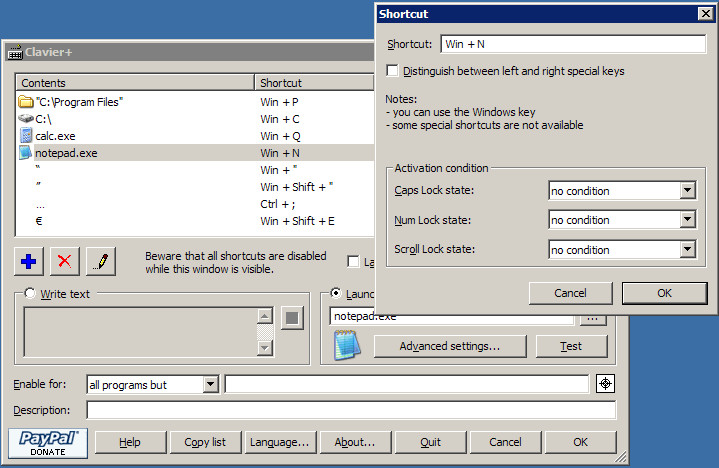Click the program list field beside Enable for
The image size is (719, 468).
click(x=407, y=384)
